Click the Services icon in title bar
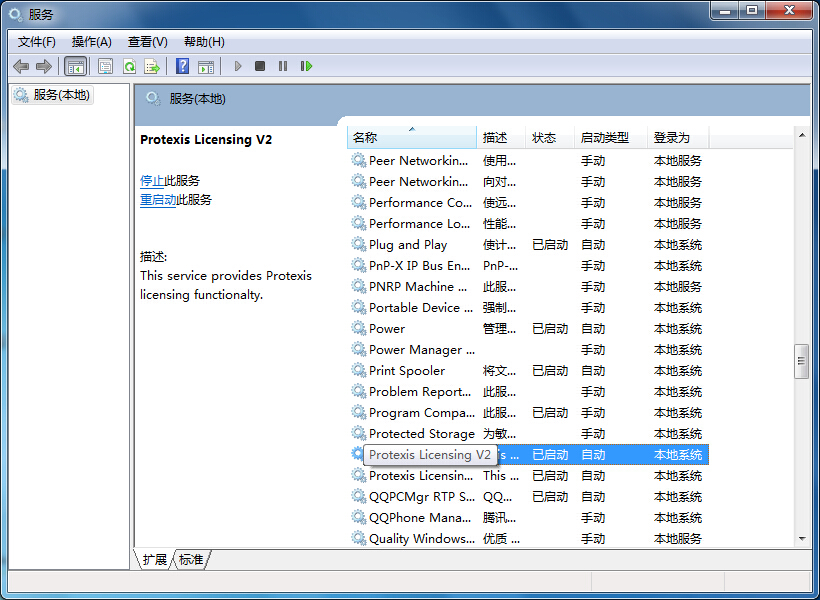The width and height of the screenshot is (820, 600). pos(16,14)
